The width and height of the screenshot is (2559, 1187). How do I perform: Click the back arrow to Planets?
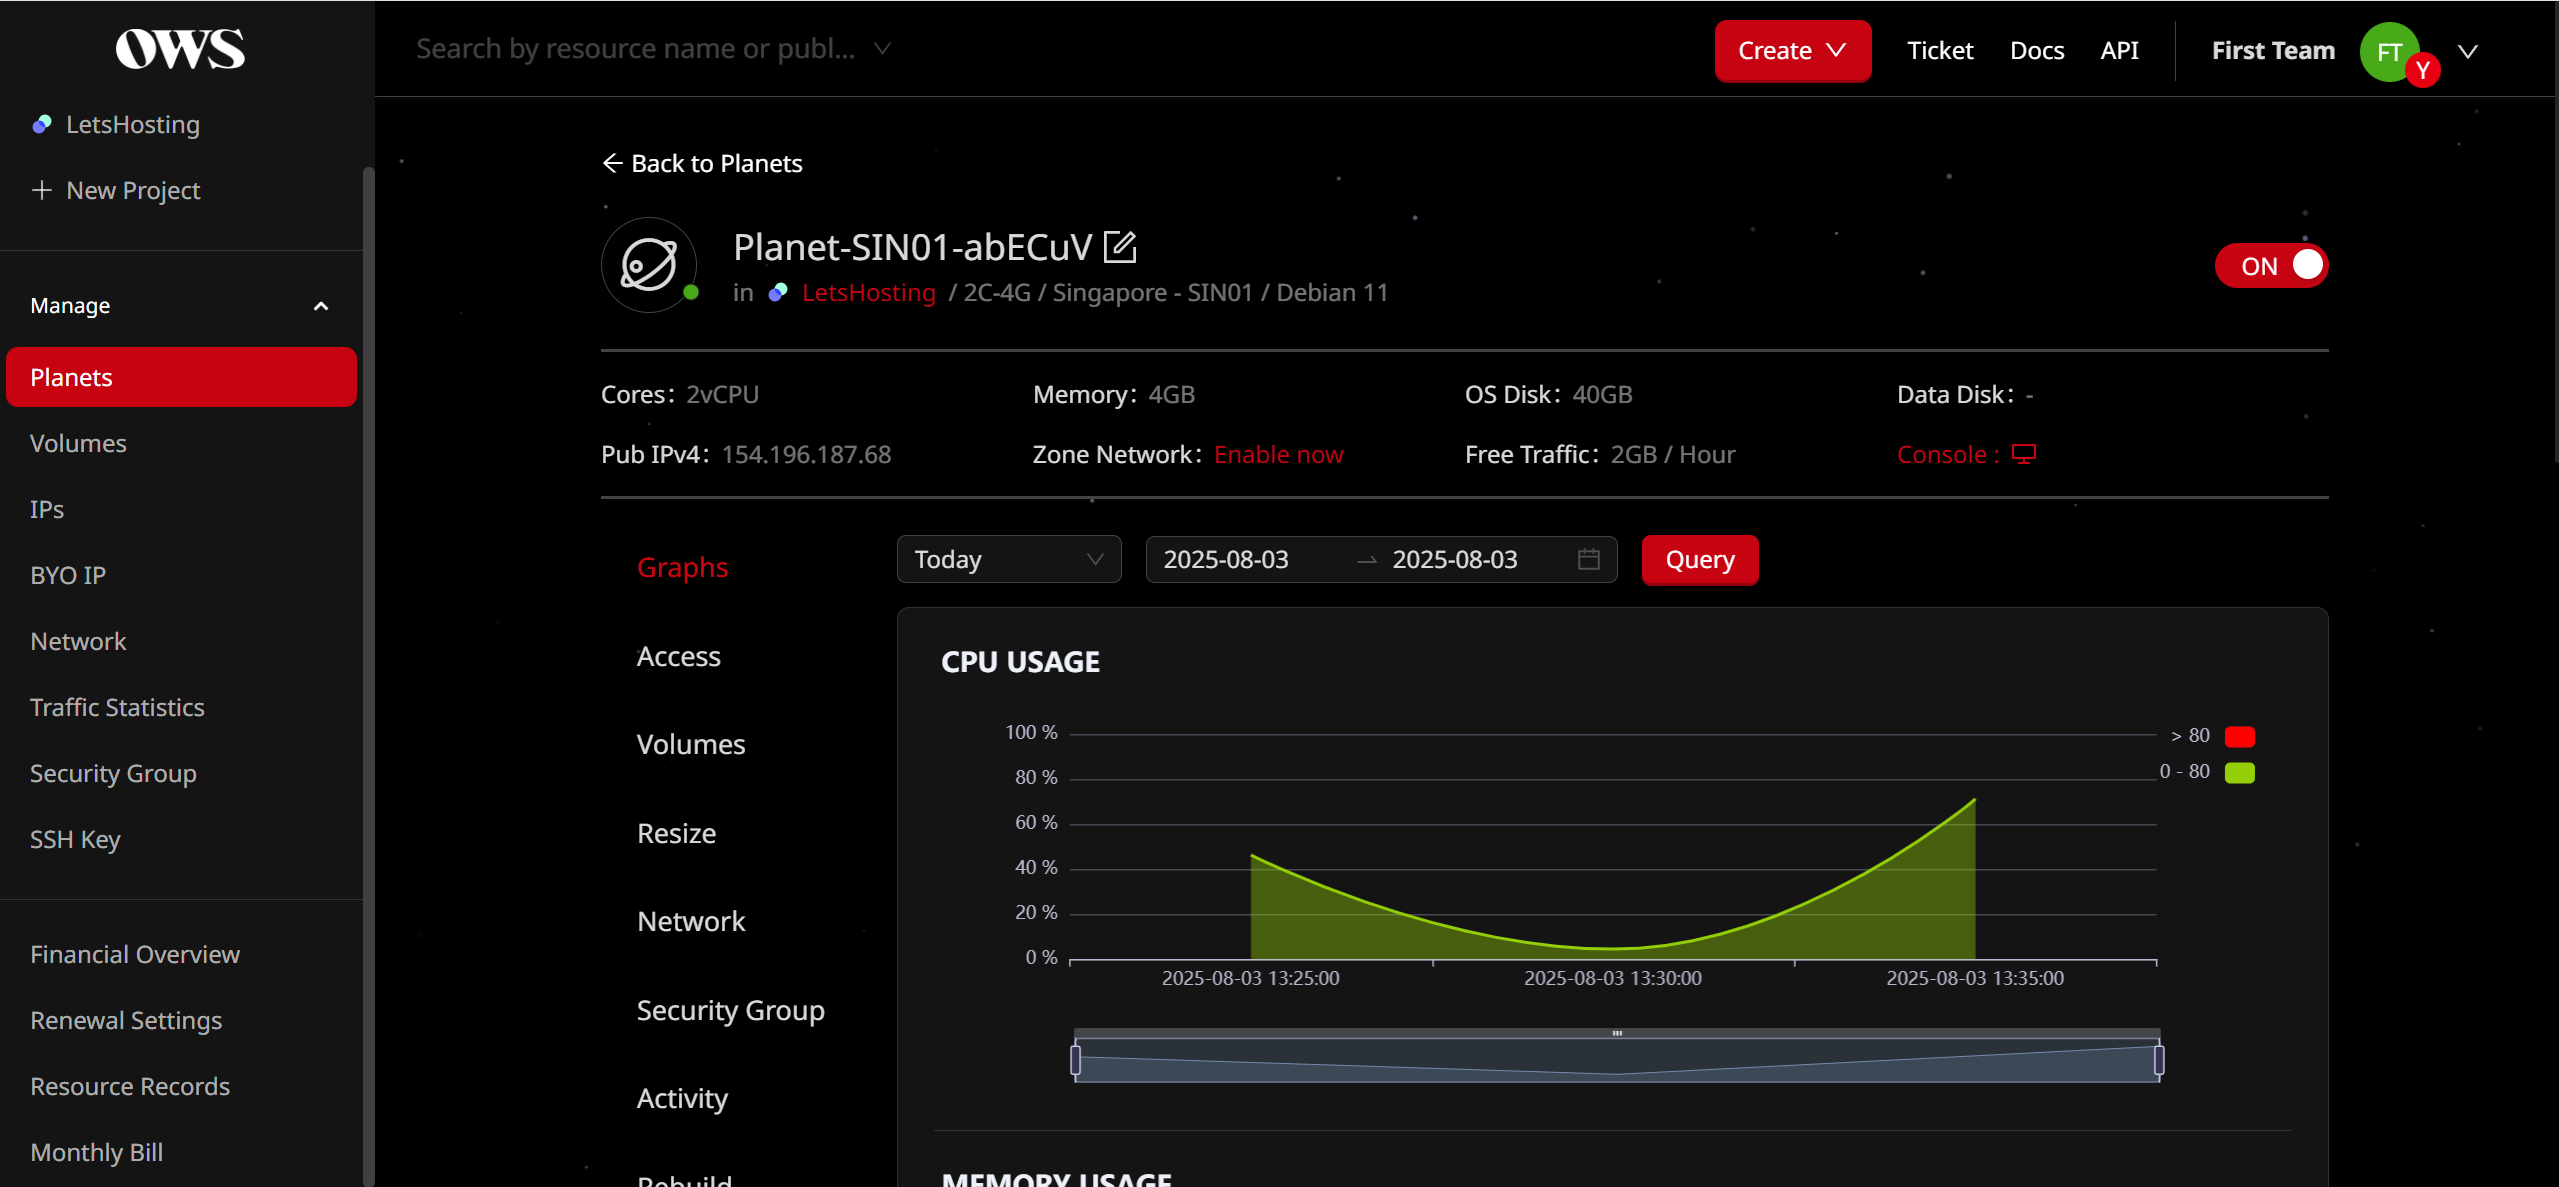[612, 163]
